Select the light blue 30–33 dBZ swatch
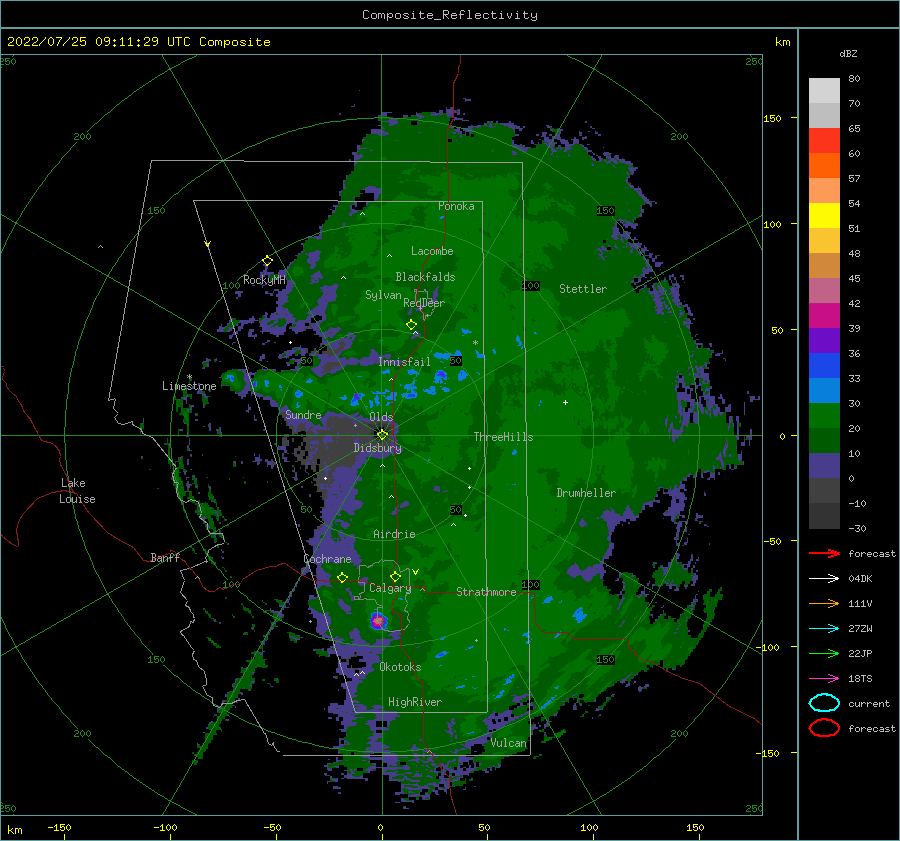Image resolution: width=900 pixels, height=841 pixels. (824, 391)
